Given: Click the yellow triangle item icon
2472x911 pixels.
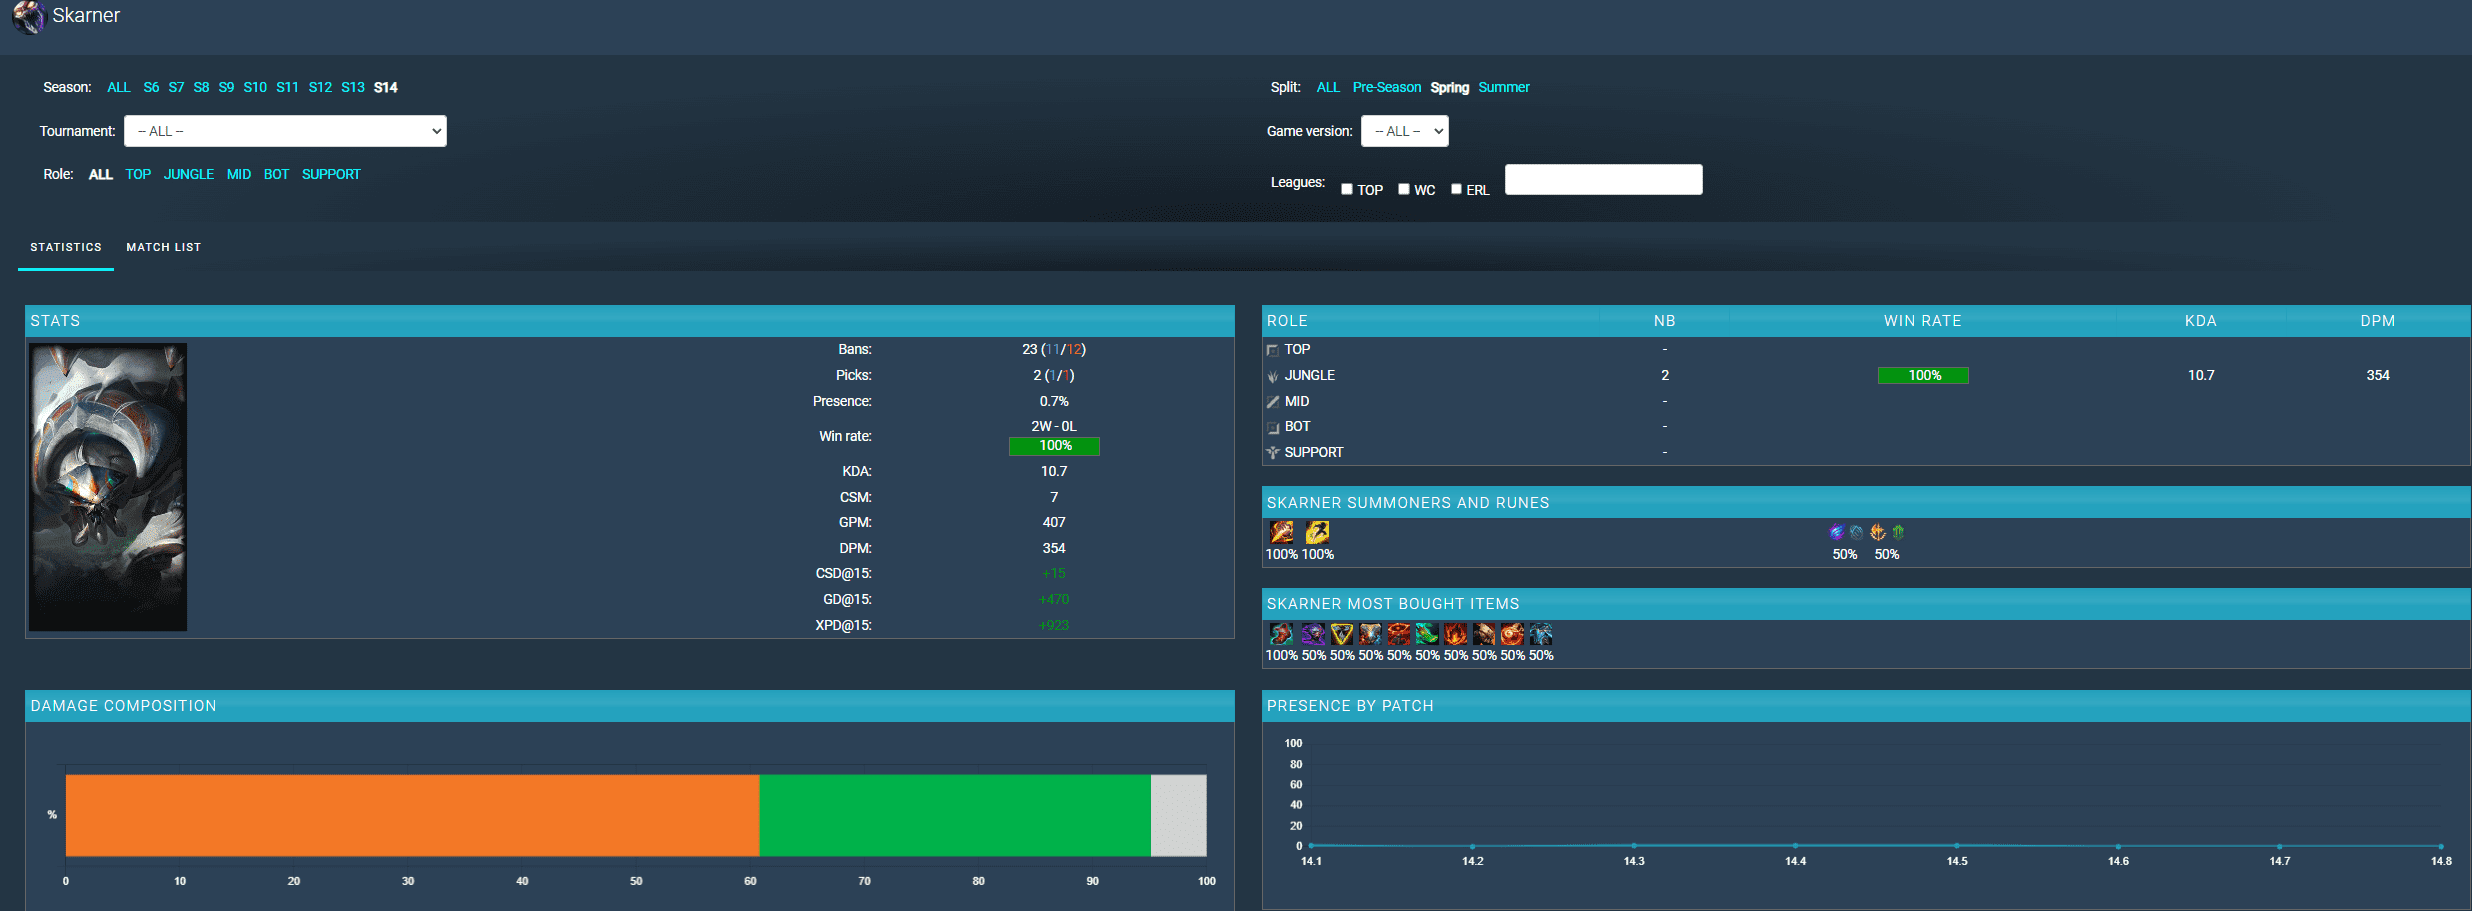Looking at the screenshot, I should (x=1341, y=634).
